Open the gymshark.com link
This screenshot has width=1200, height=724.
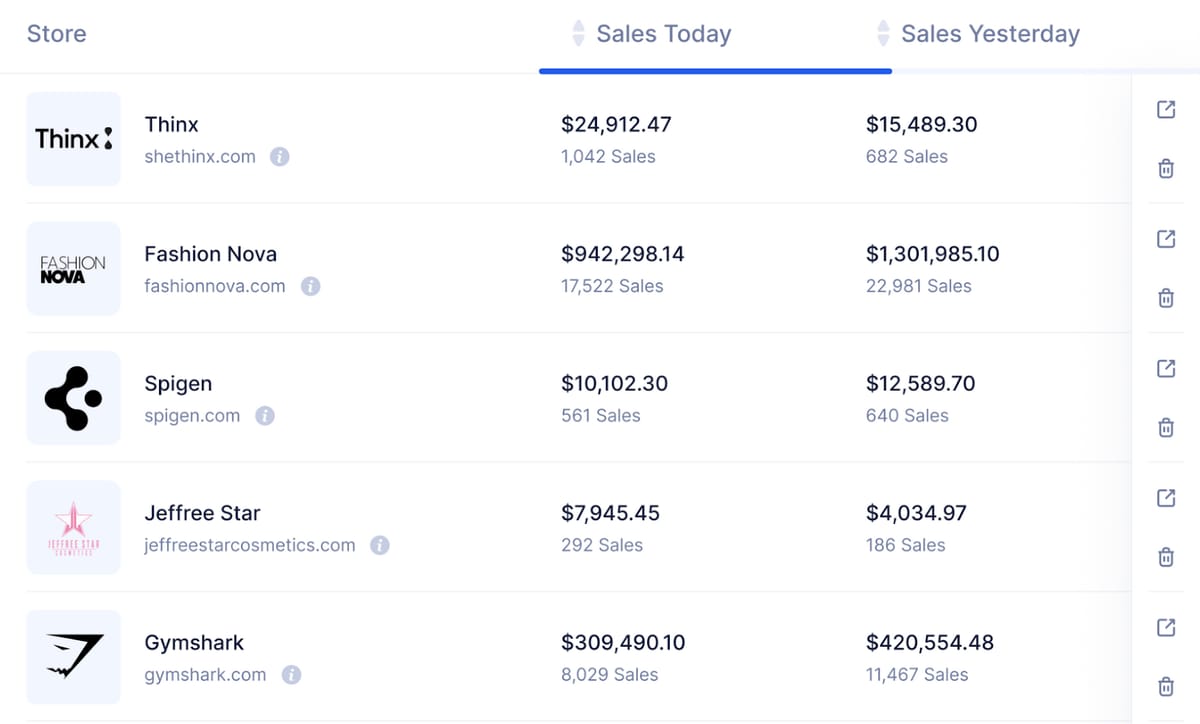pos(205,675)
